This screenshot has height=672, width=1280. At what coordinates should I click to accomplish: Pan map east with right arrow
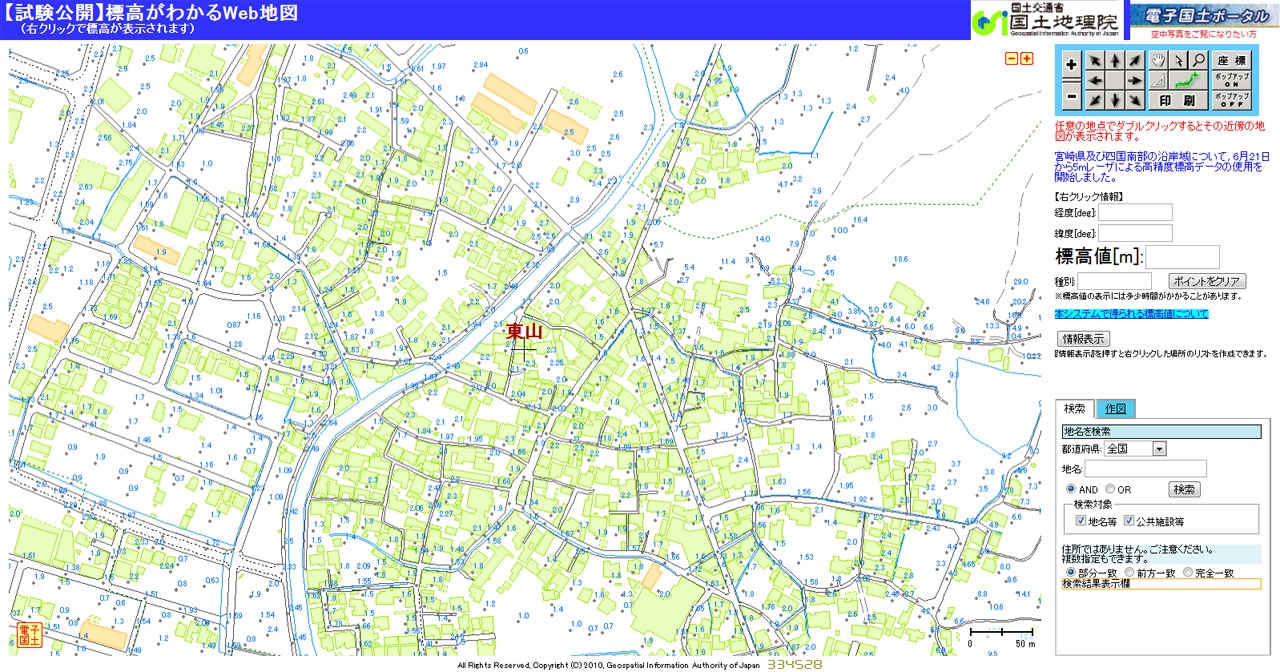(1135, 81)
